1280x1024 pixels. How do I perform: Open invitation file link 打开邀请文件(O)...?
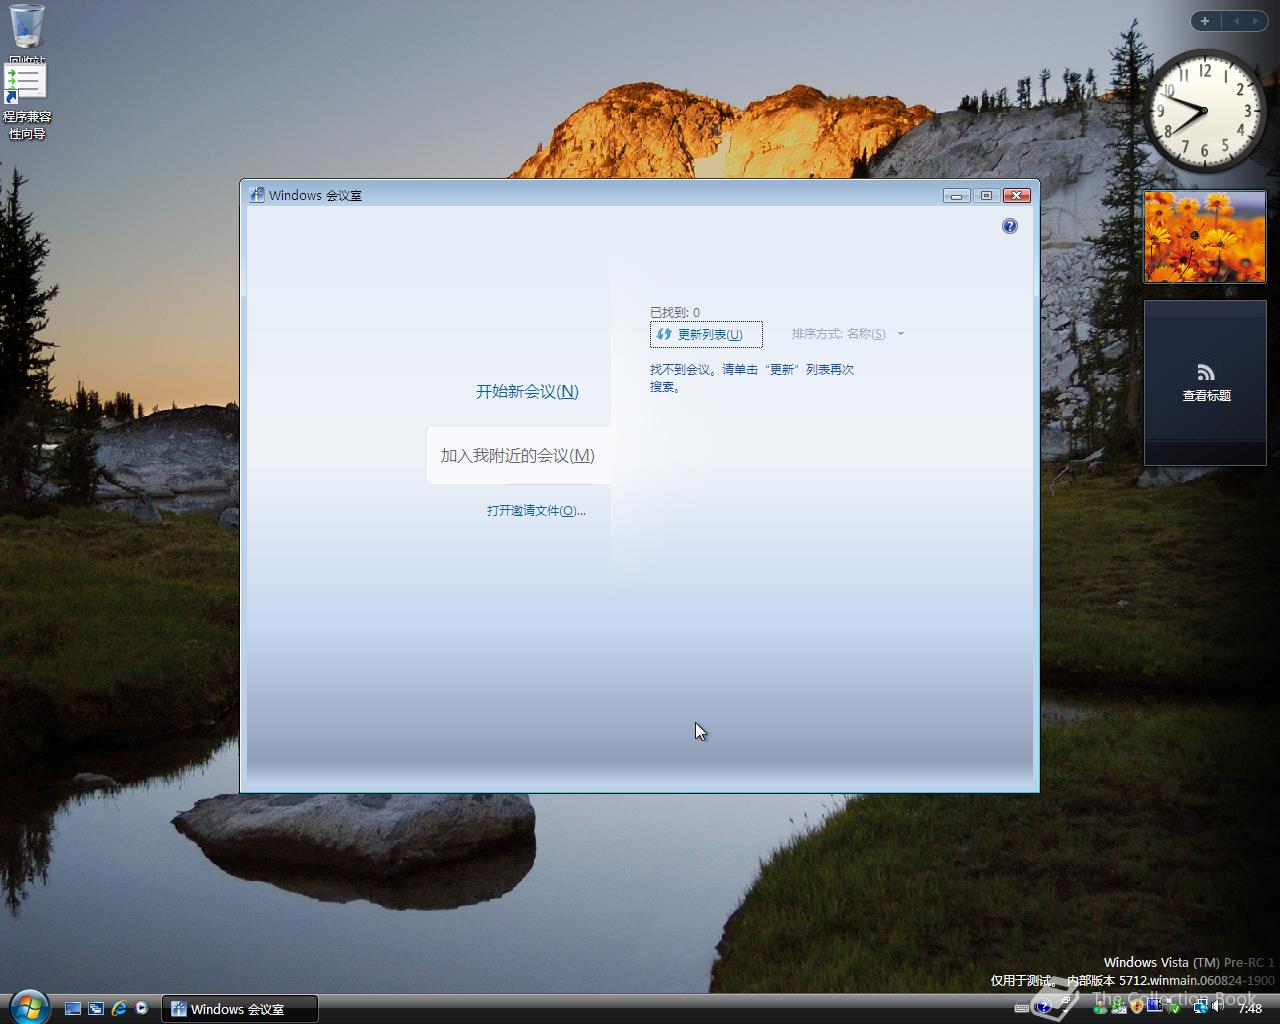coord(536,510)
